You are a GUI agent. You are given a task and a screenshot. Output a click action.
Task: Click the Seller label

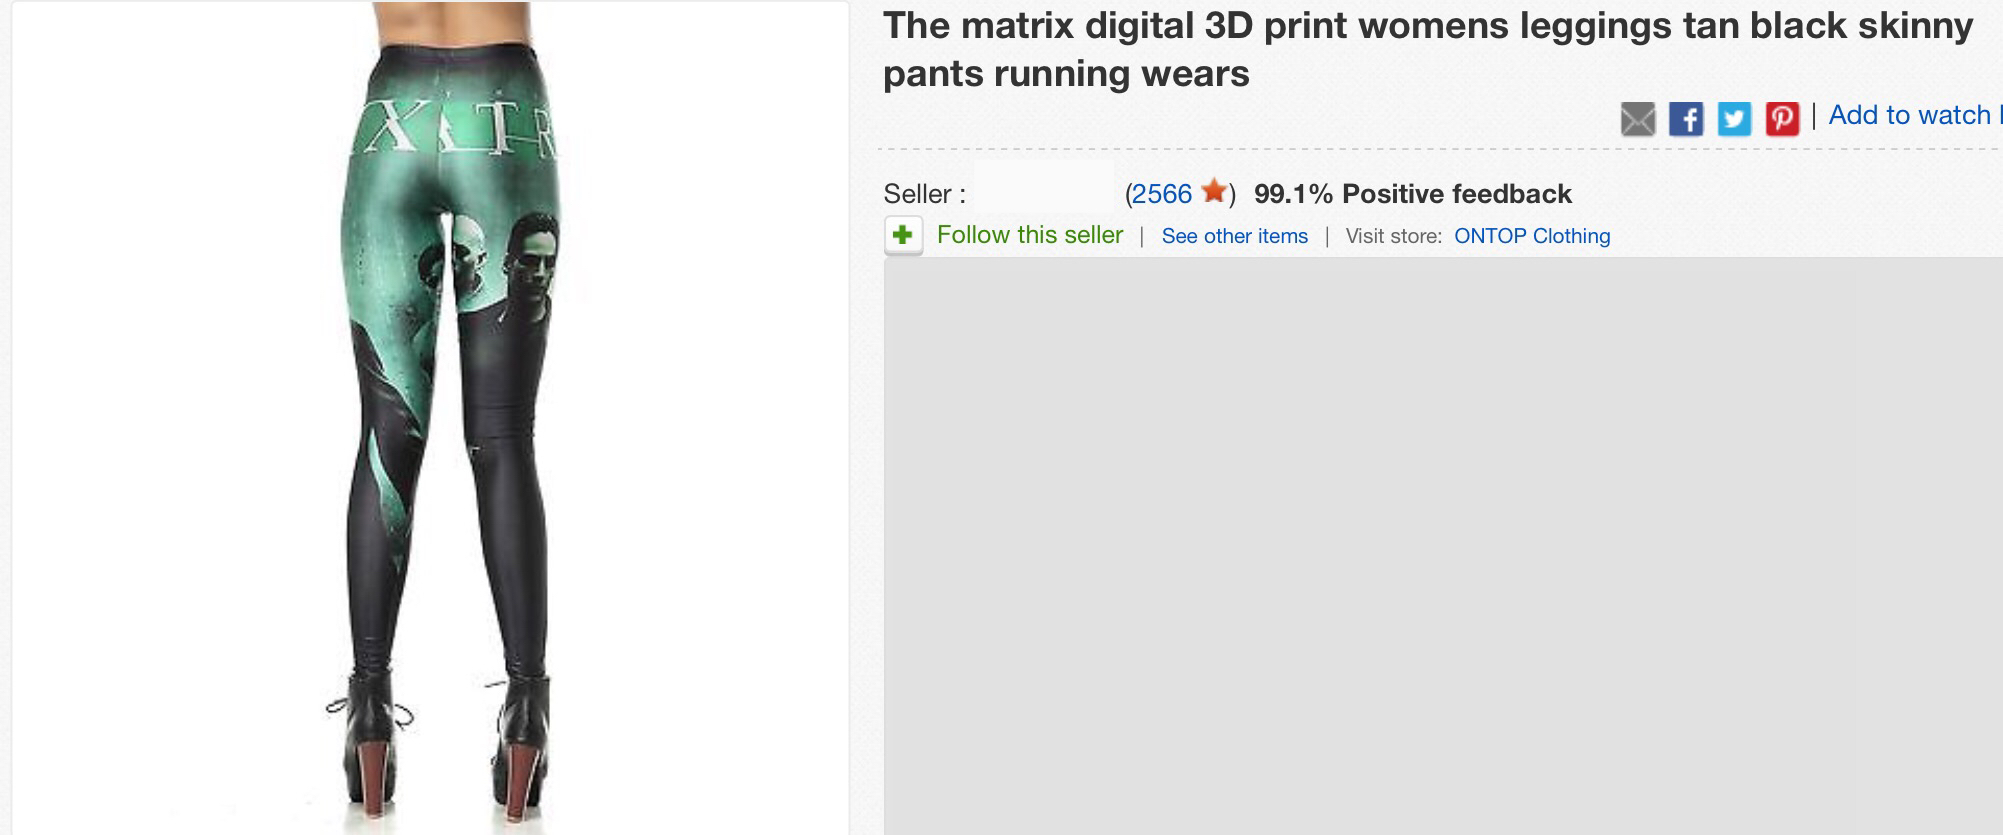(x=924, y=194)
